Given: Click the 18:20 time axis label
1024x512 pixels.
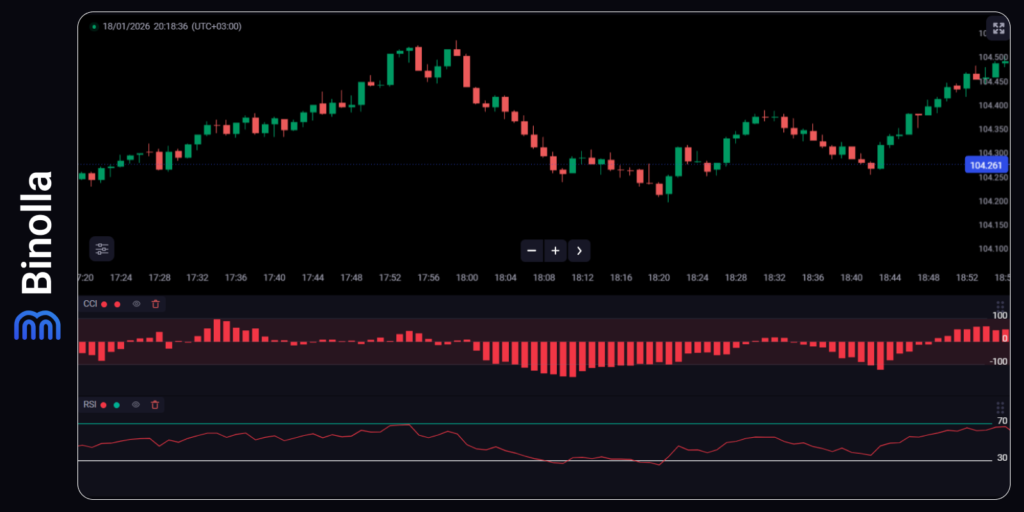Looking at the screenshot, I should tap(659, 278).
